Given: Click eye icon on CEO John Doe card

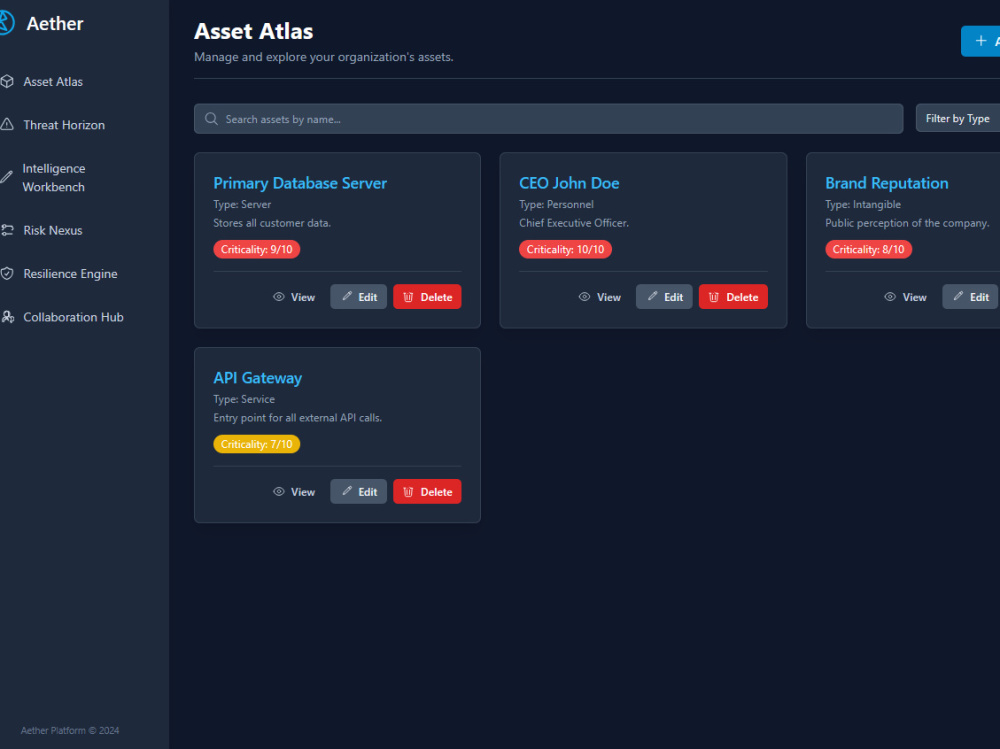Looking at the screenshot, I should pyautogui.click(x=584, y=297).
